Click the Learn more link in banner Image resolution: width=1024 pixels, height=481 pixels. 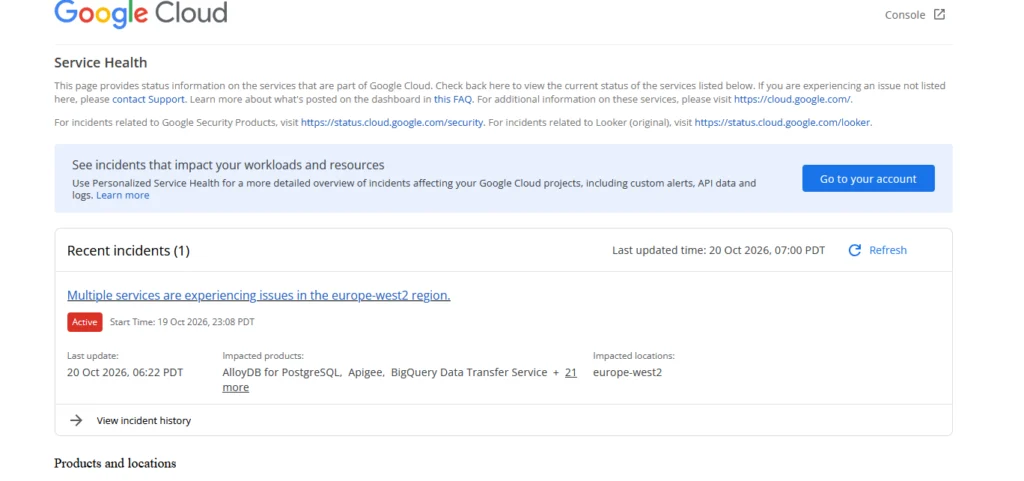click(123, 195)
